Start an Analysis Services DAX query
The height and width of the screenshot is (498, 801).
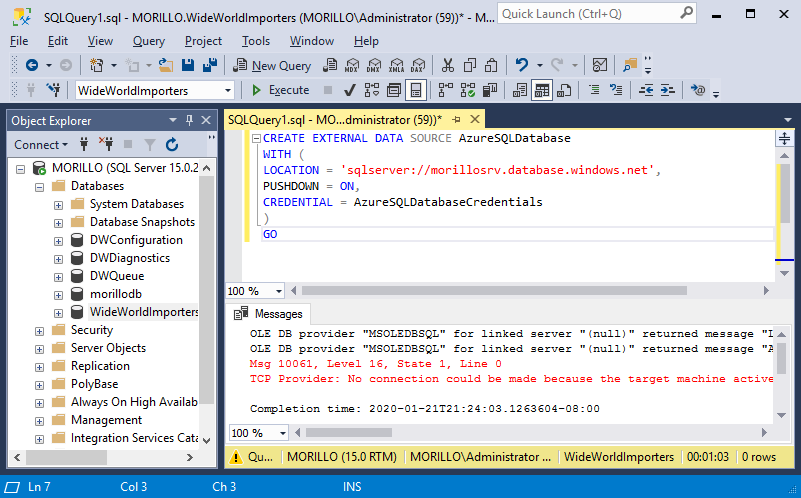(x=418, y=65)
